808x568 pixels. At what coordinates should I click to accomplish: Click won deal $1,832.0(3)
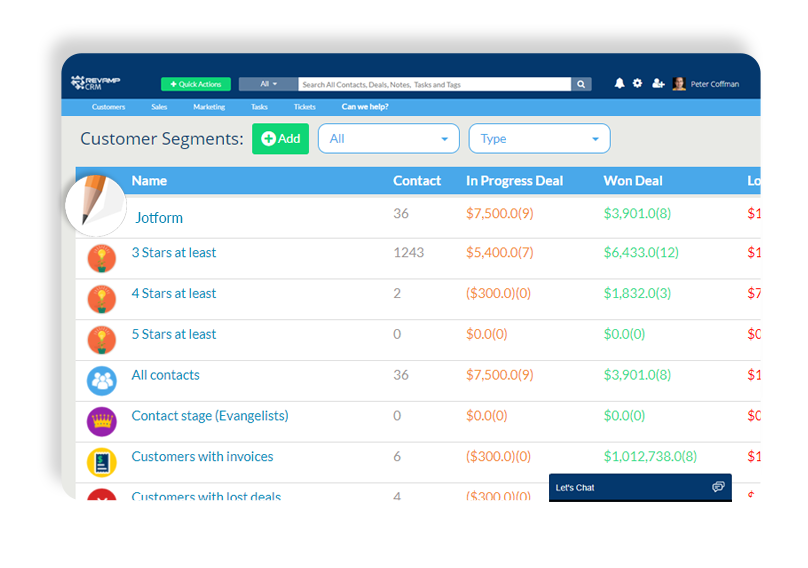coord(637,293)
